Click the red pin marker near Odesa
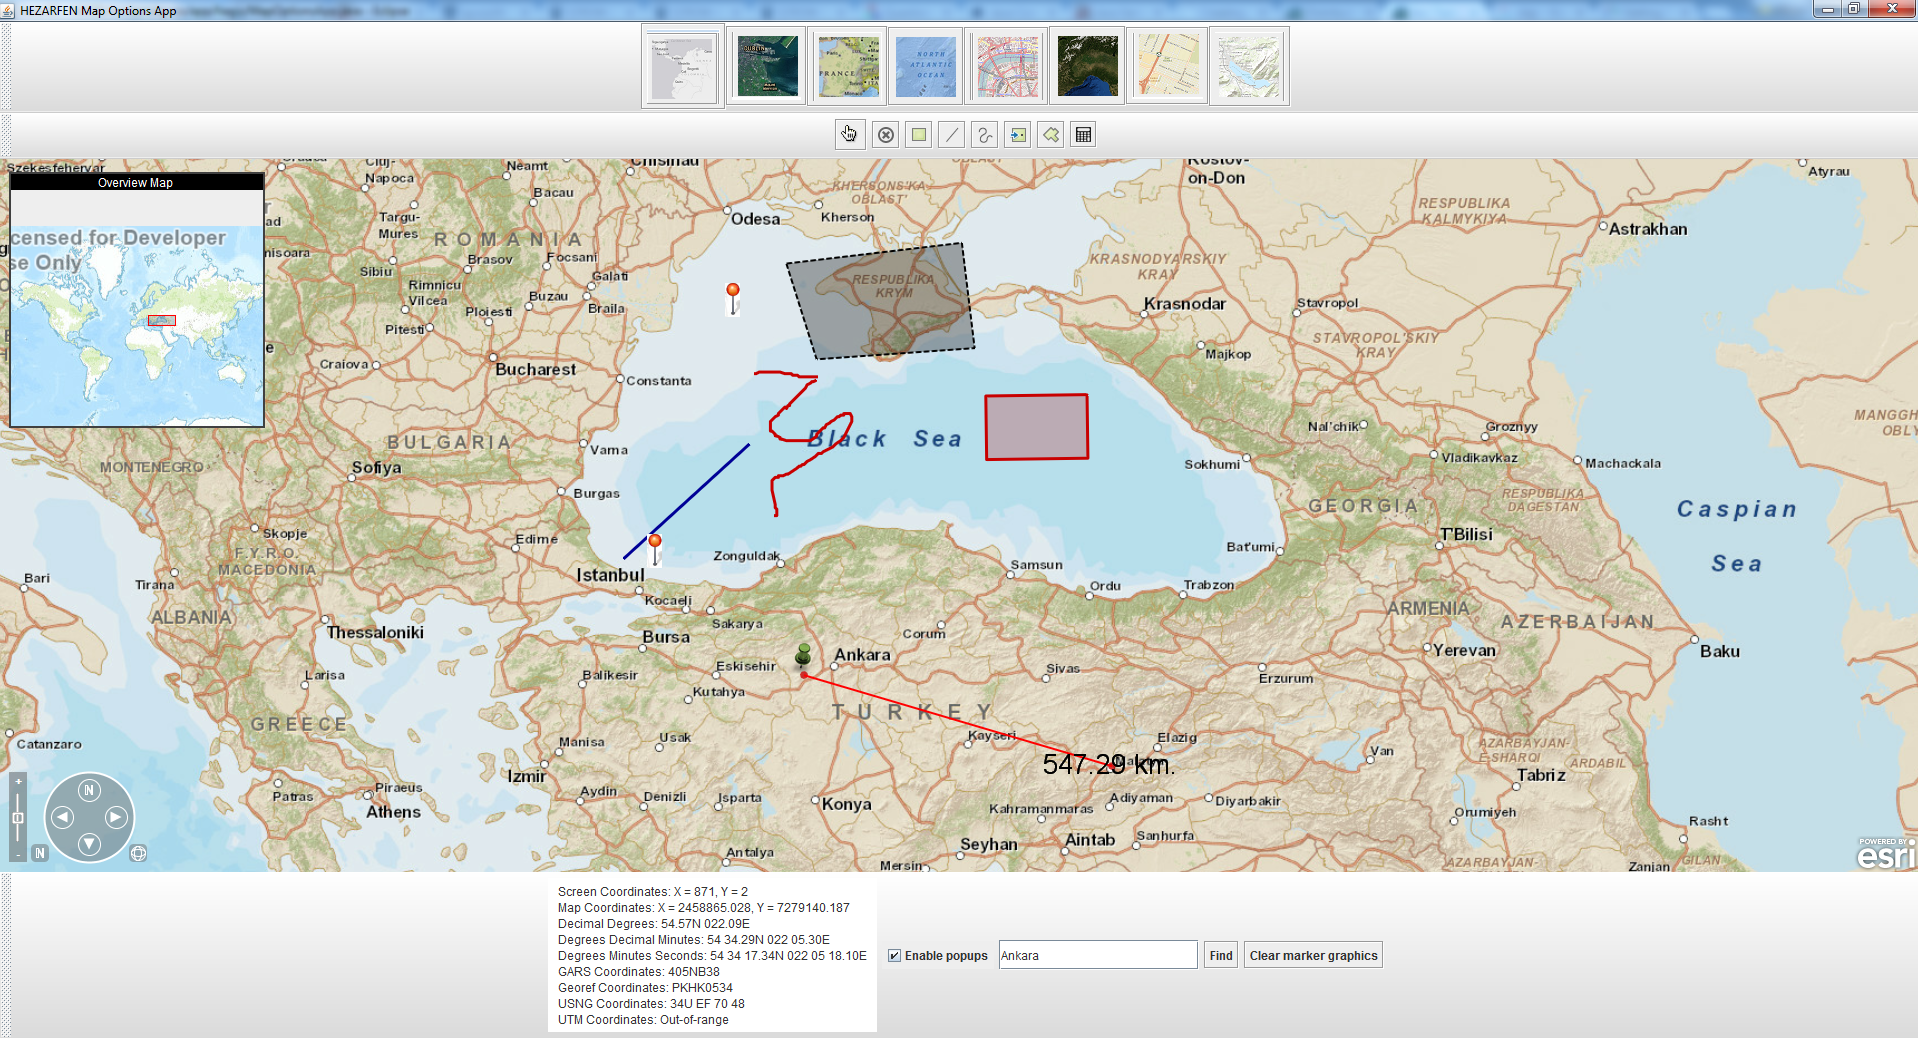Image resolution: width=1918 pixels, height=1038 pixels. pos(733,297)
